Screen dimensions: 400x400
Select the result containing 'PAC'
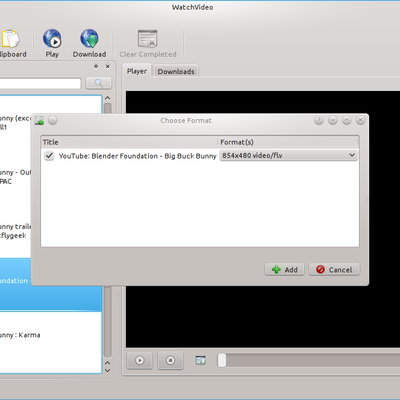tap(15, 177)
